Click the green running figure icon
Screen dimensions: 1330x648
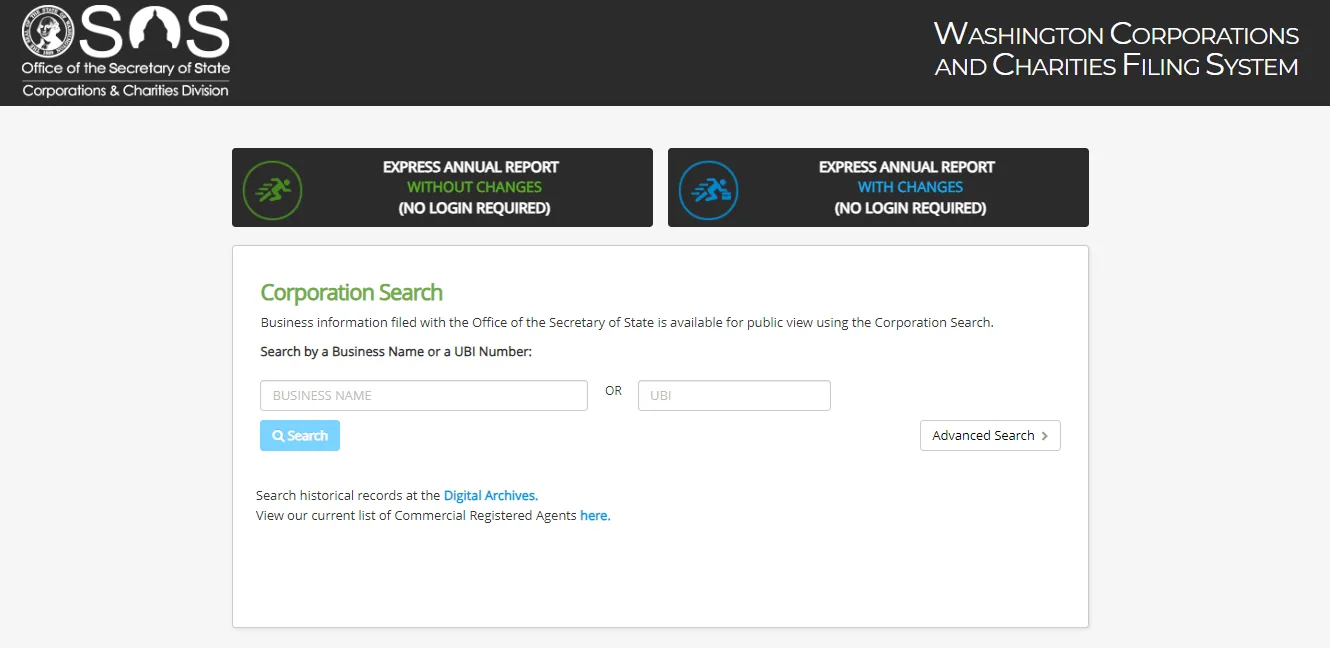272,189
